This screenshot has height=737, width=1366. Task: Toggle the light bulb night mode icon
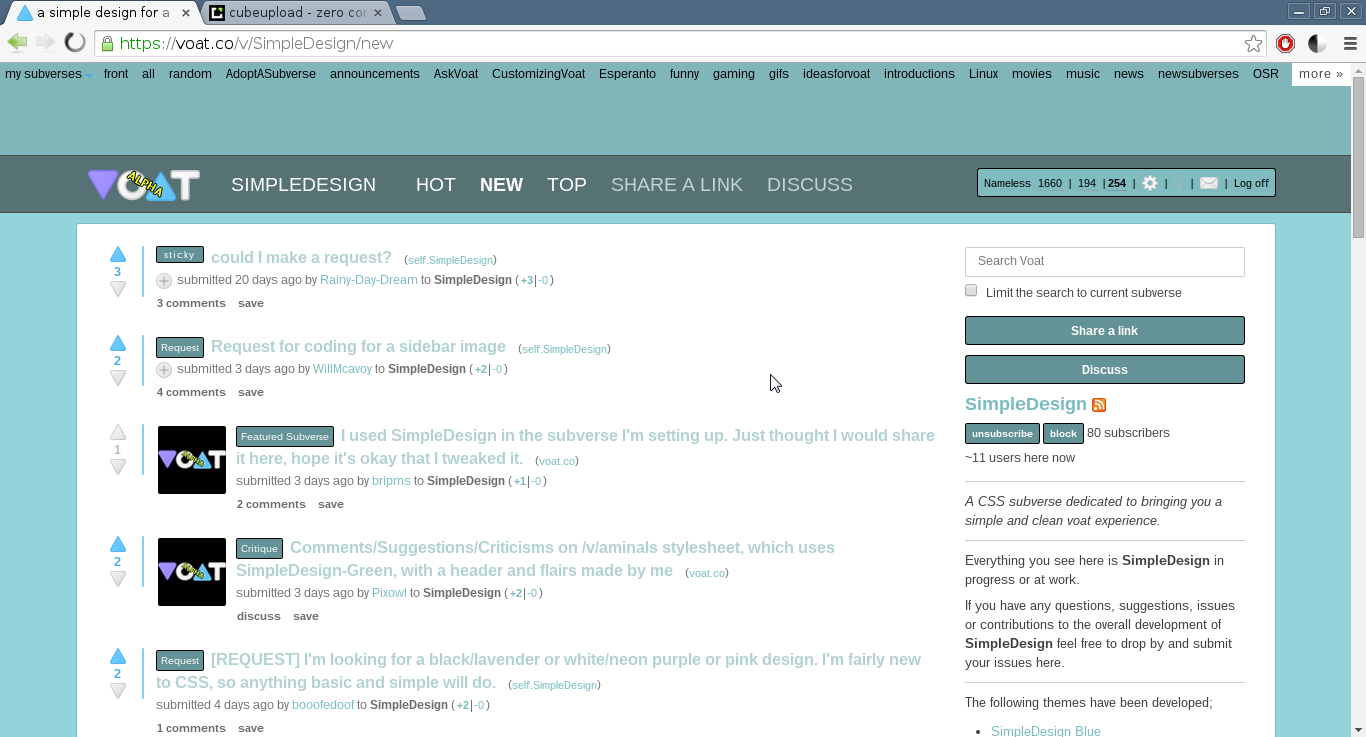click(x=1179, y=183)
